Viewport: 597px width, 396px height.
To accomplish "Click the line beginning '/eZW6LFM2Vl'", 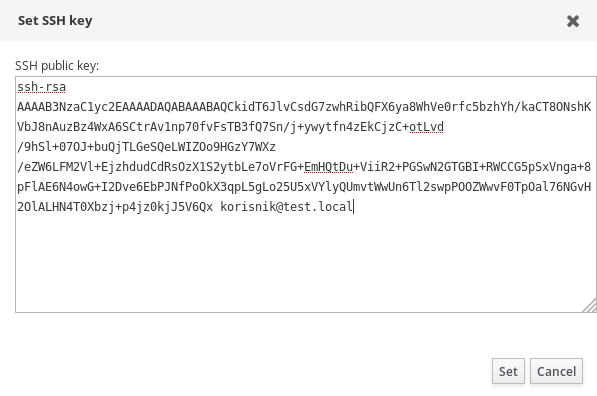I will pos(304,167).
